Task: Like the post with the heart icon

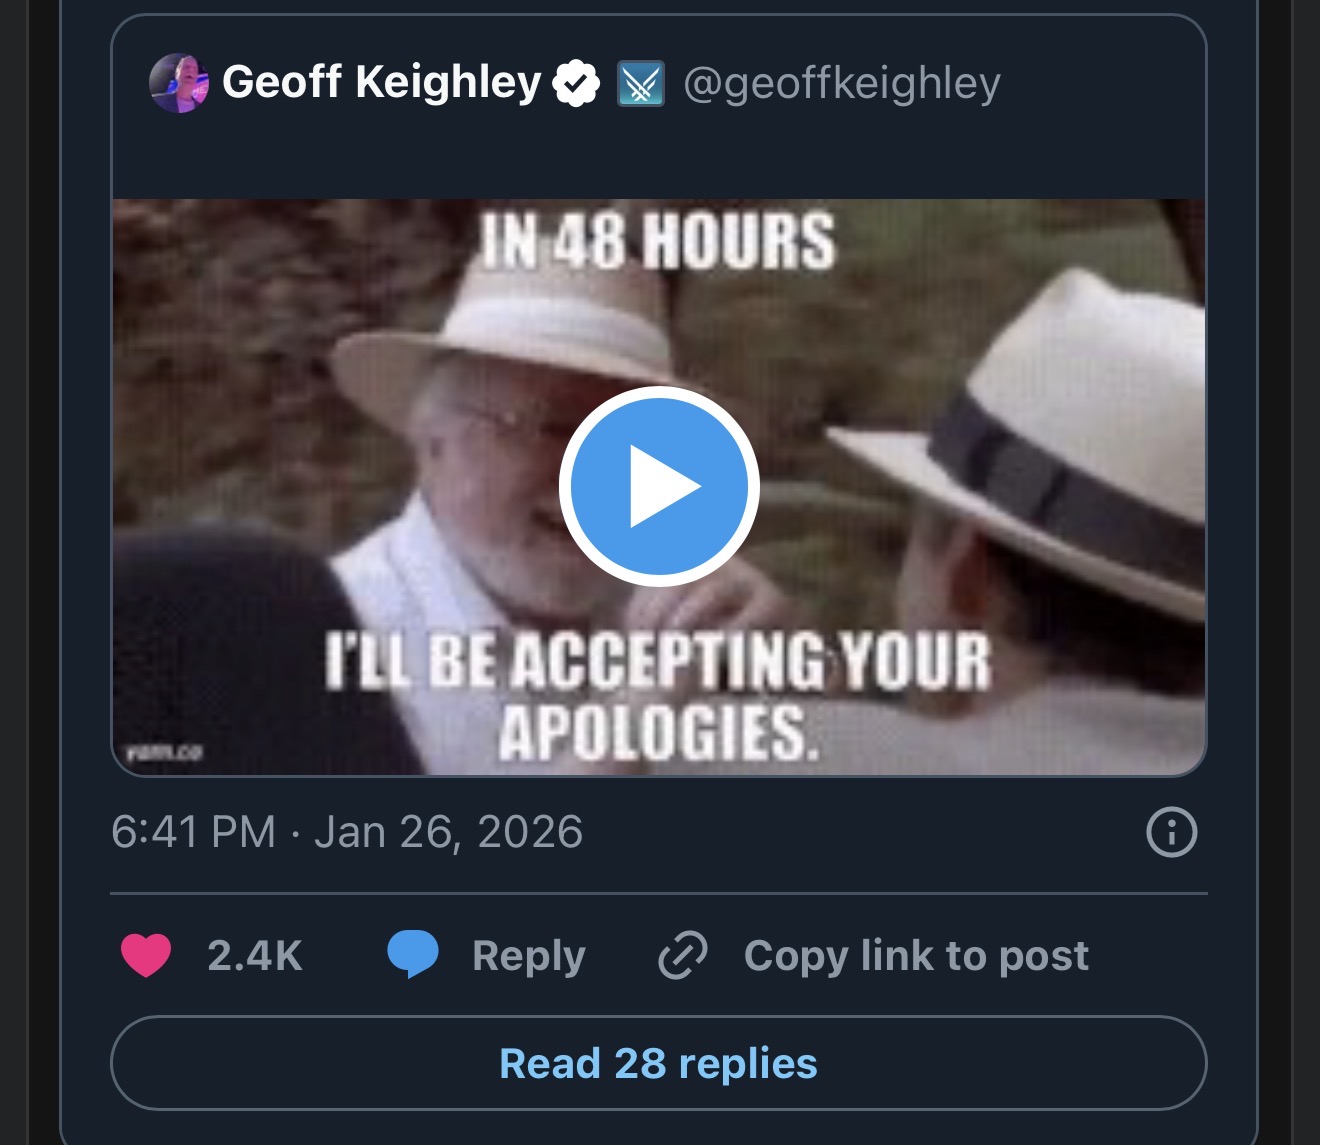Action: coord(146,955)
